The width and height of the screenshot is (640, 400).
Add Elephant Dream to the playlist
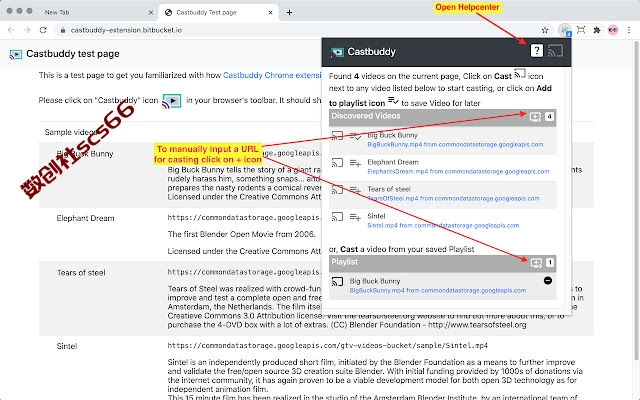click(355, 163)
